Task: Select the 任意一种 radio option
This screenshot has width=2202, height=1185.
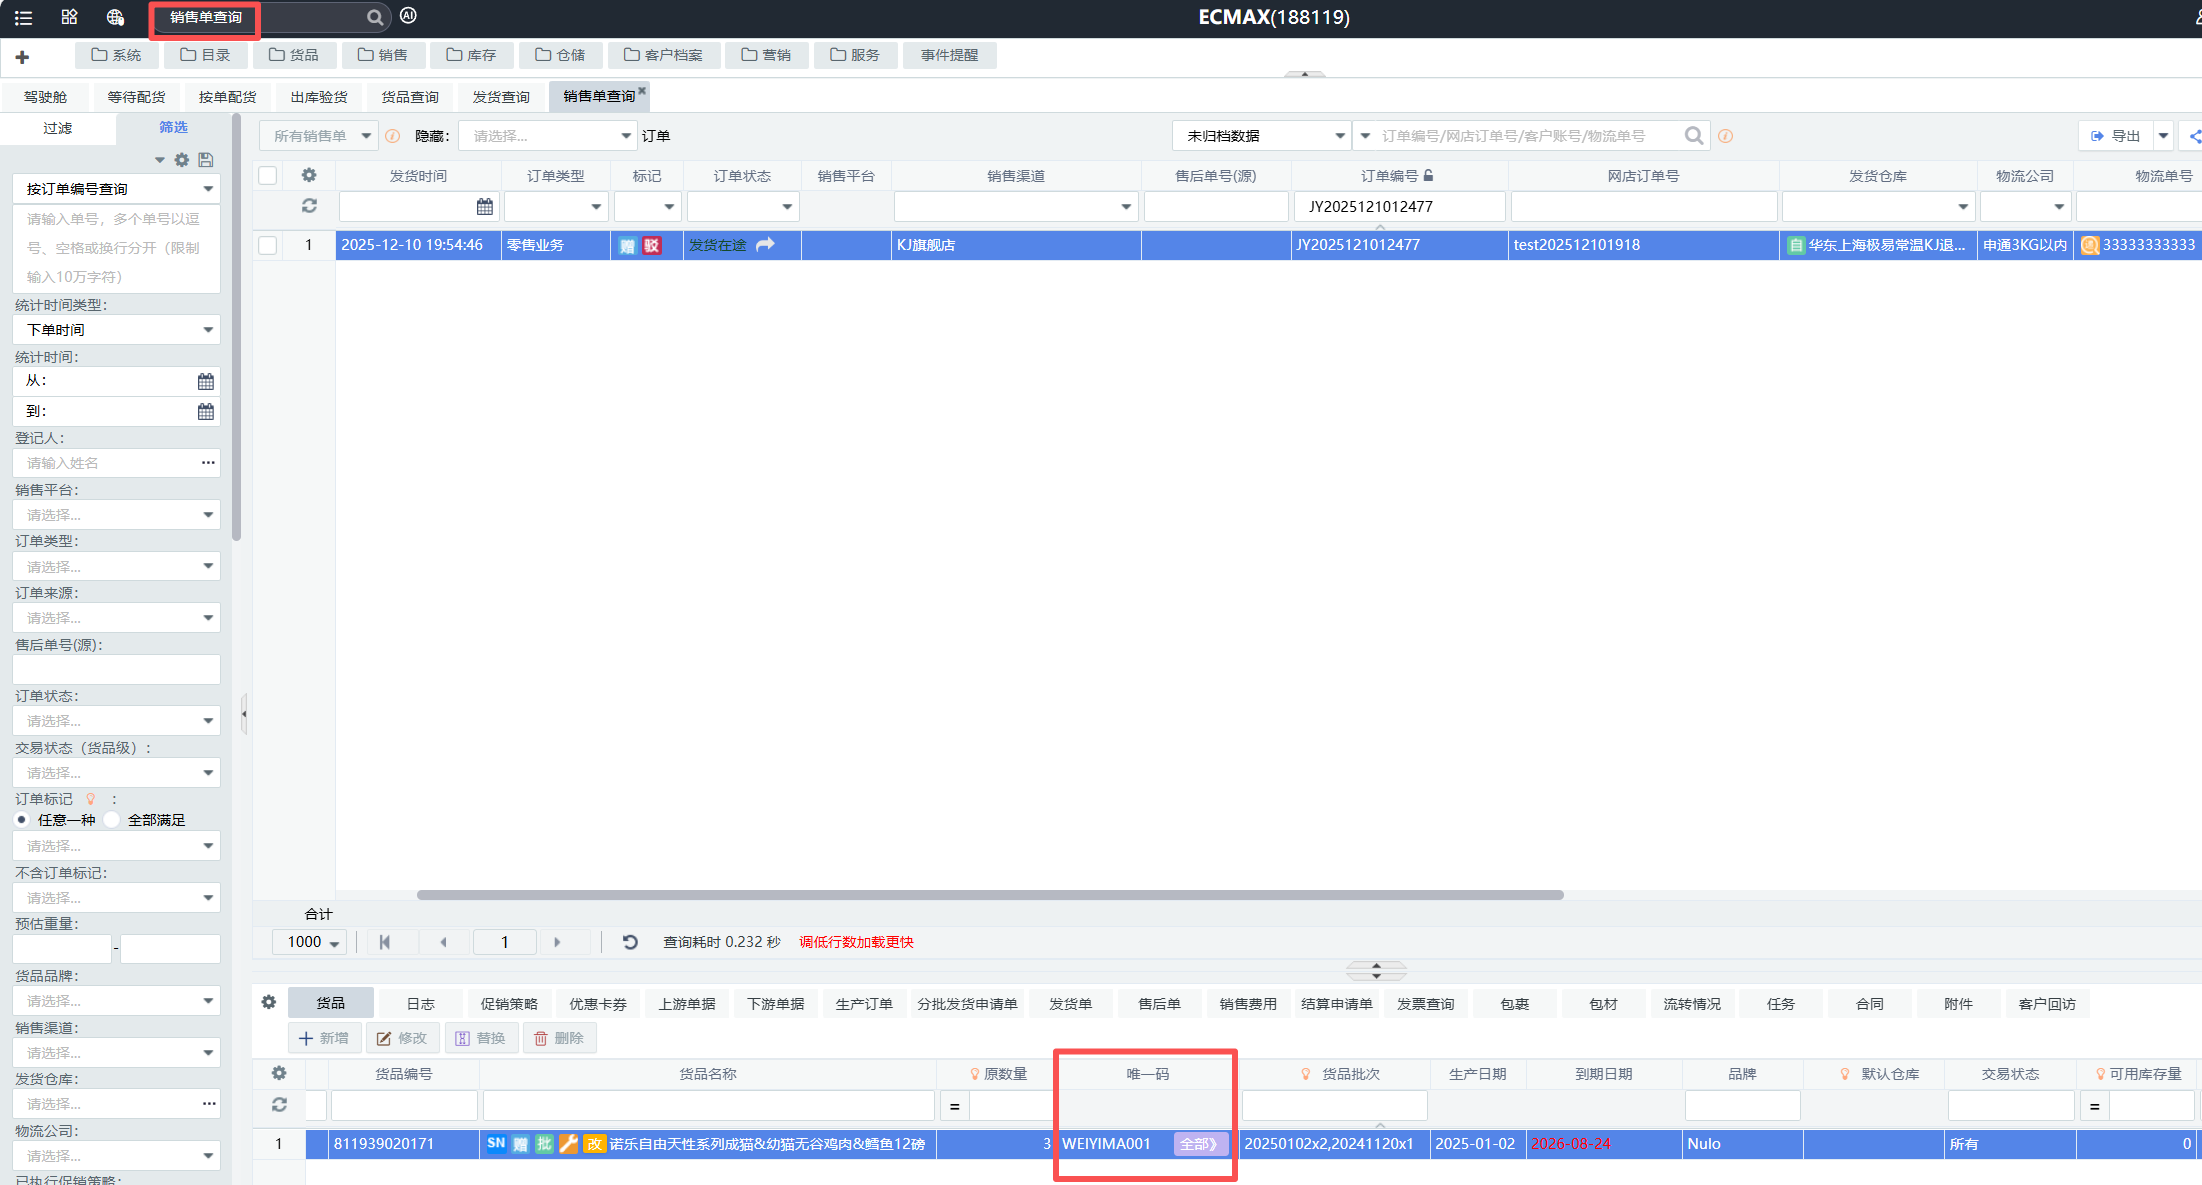Action: 22,820
